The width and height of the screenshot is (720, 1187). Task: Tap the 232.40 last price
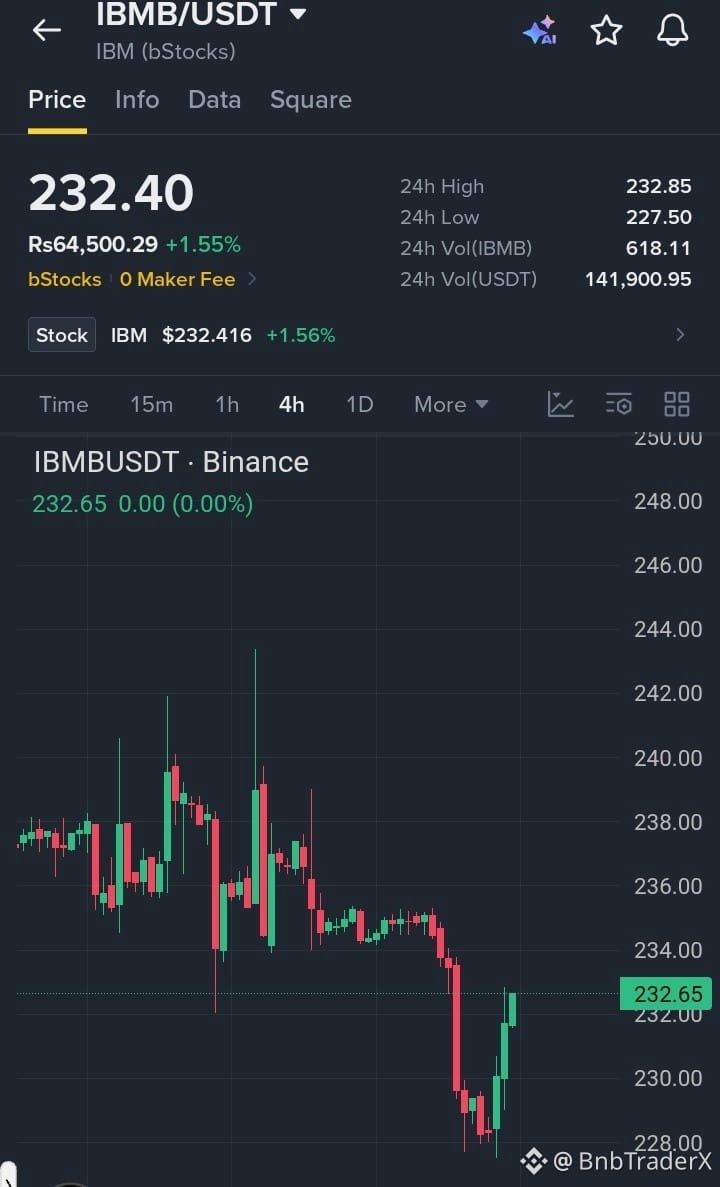pos(111,192)
